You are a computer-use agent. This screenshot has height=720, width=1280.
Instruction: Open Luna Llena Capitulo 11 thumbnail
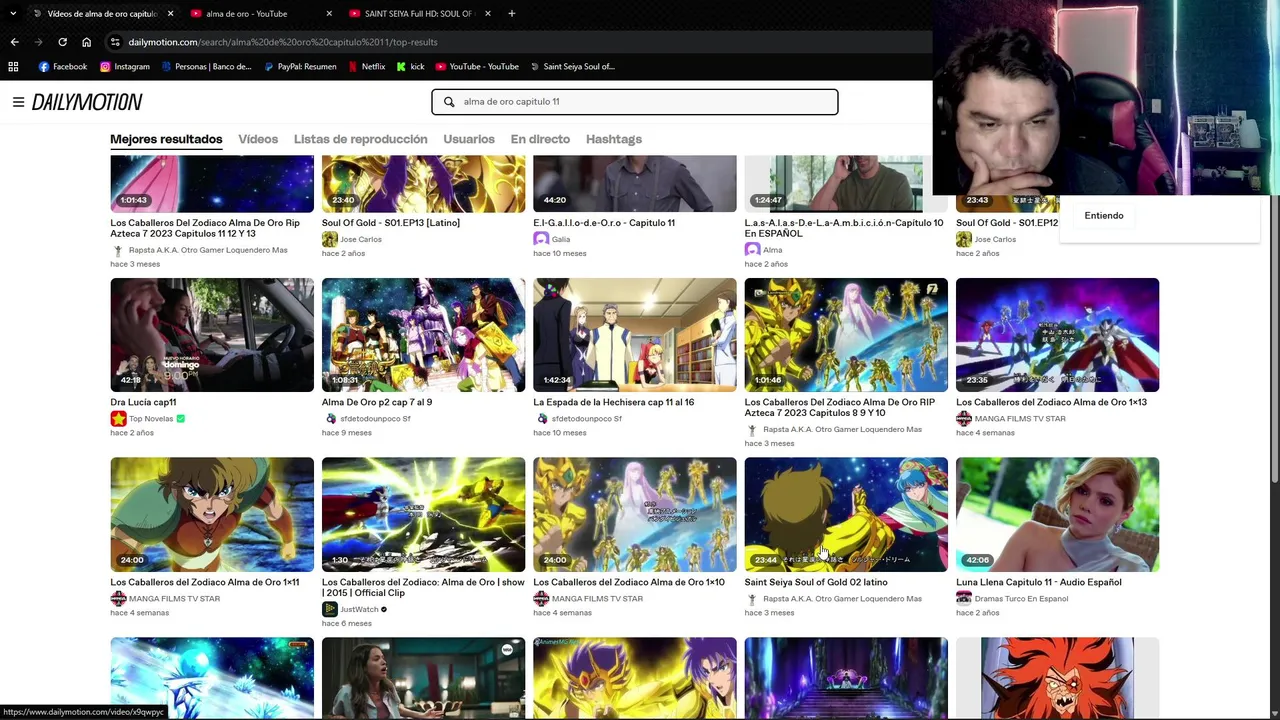click(1057, 515)
